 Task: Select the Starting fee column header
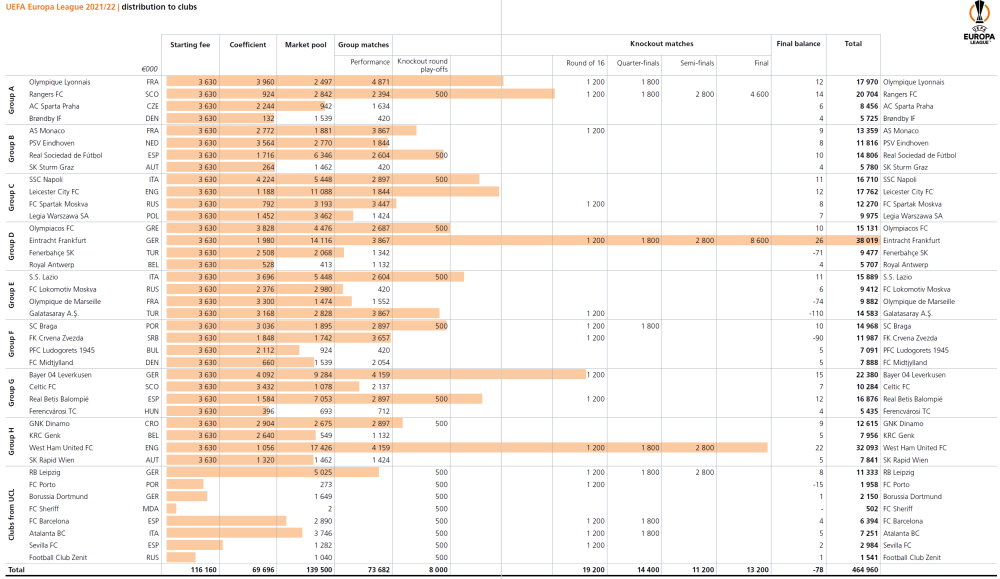tap(191, 45)
